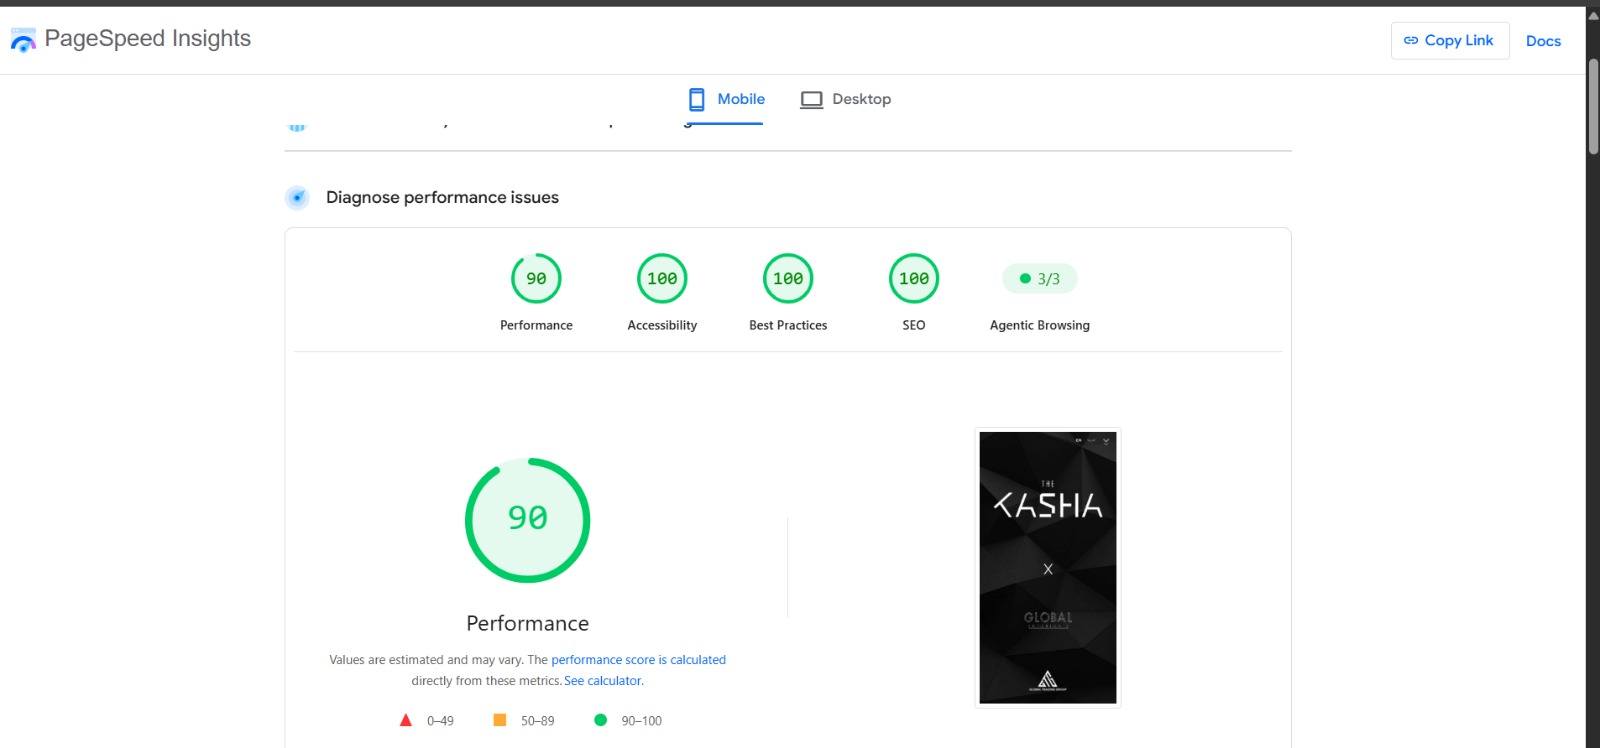Click the Diagnose performance issues icon

(297, 197)
